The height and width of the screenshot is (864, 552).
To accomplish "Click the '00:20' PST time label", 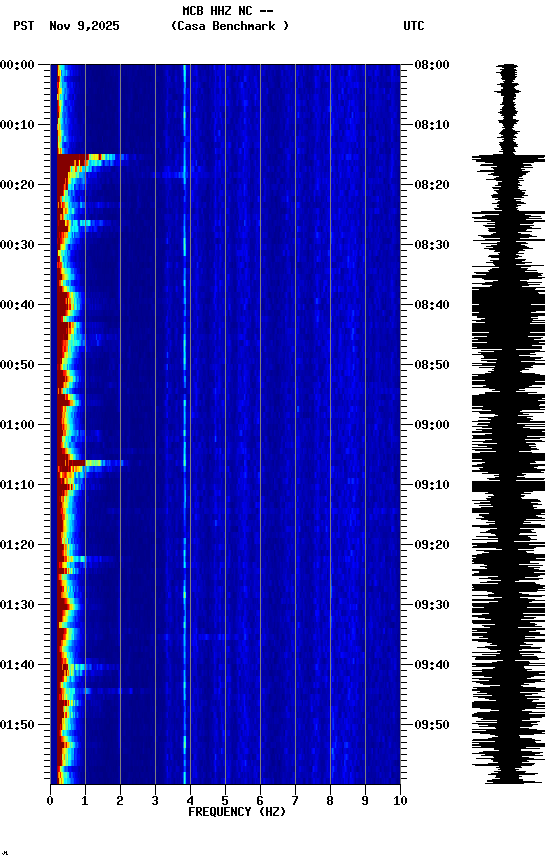I will tap(17, 185).
